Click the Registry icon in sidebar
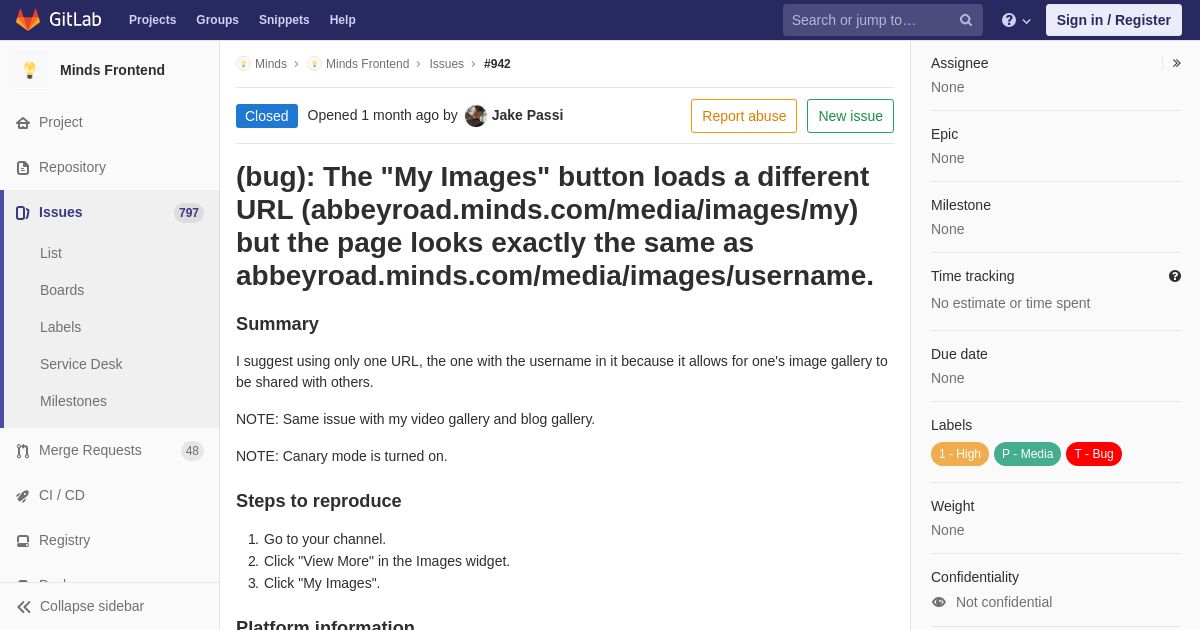The height and width of the screenshot is (630, 1200). point(23,541)
